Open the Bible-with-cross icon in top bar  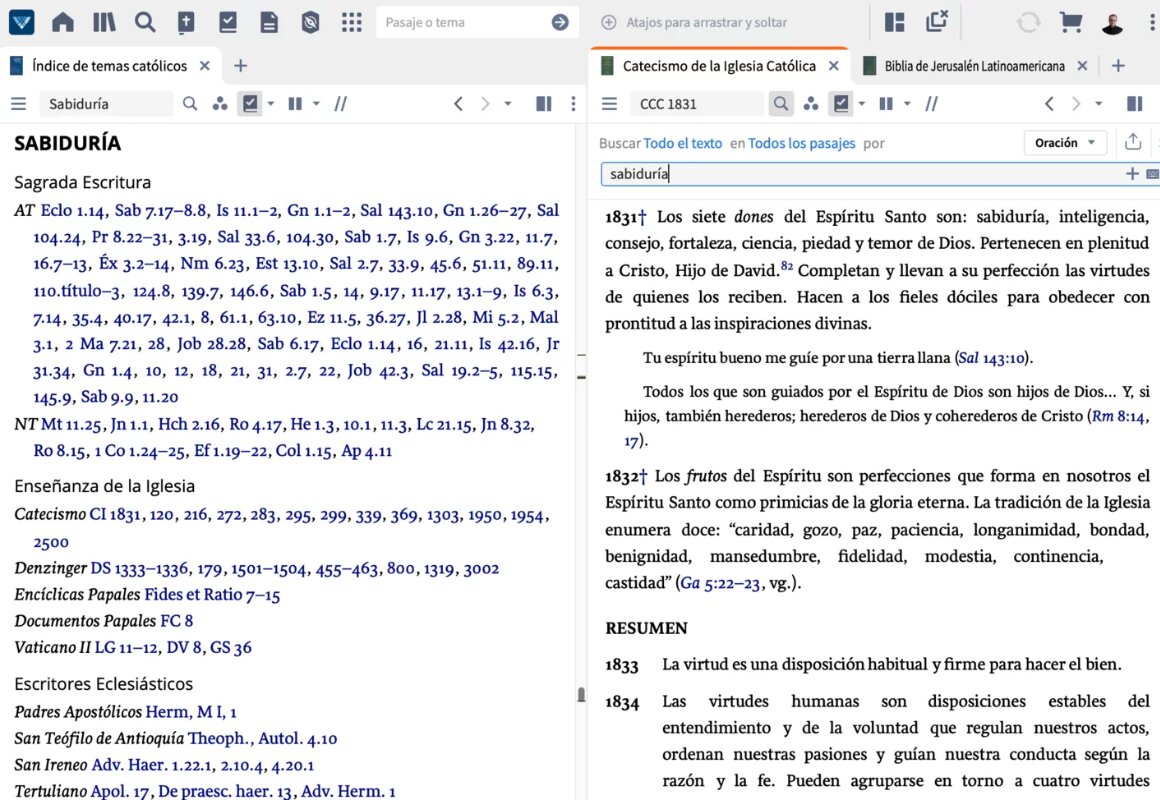click(186, 22)
